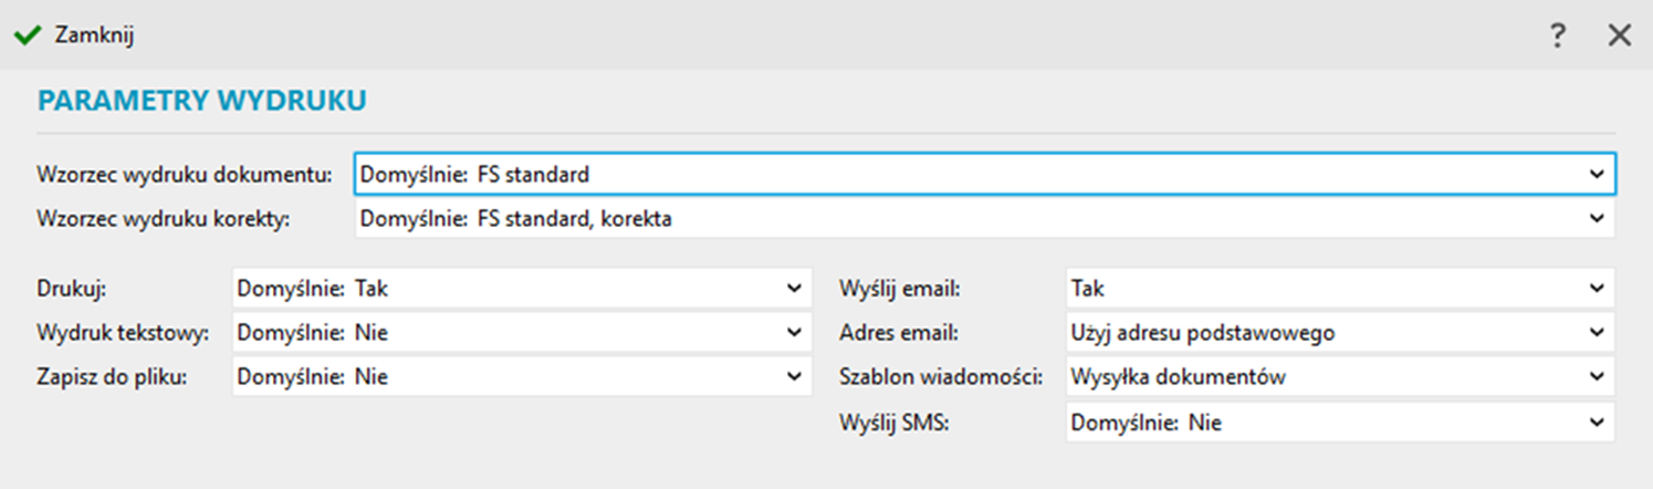Image resolution: width=1653 pixels, height=489 pixels.
Task: Click the Drukuj 'Domyślnie: Tak' field
Action: click(x=522, y=288)
